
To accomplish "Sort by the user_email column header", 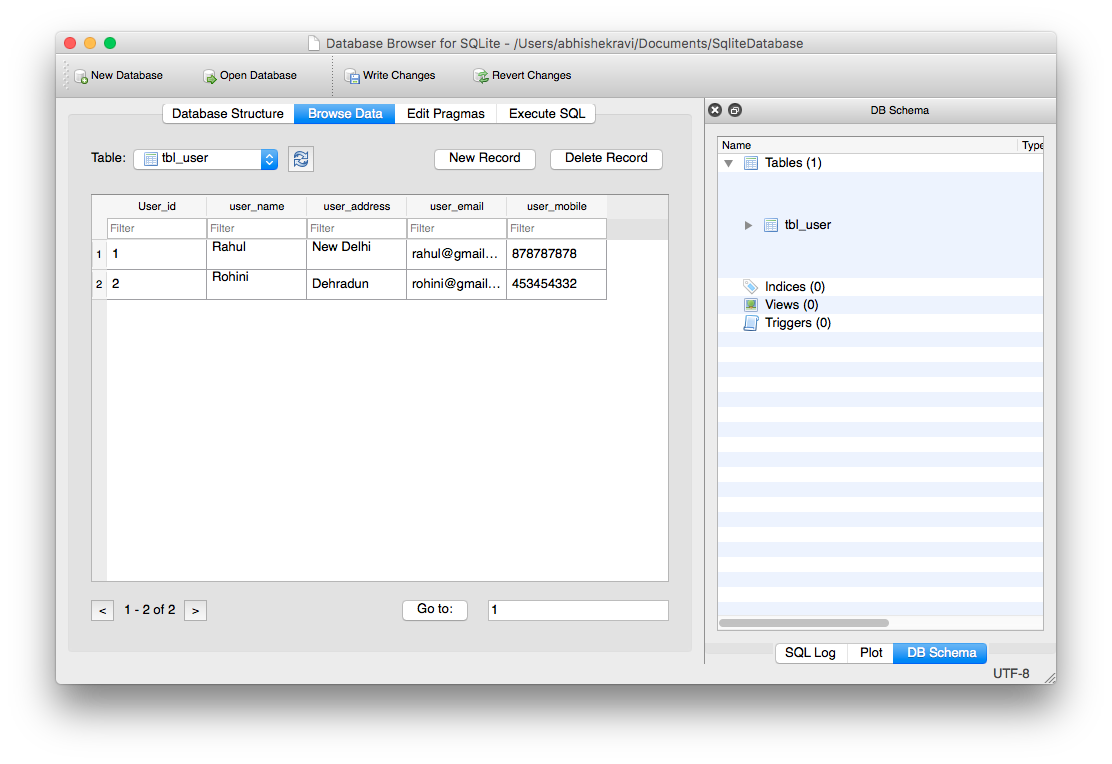I will [x=456, y=207].
